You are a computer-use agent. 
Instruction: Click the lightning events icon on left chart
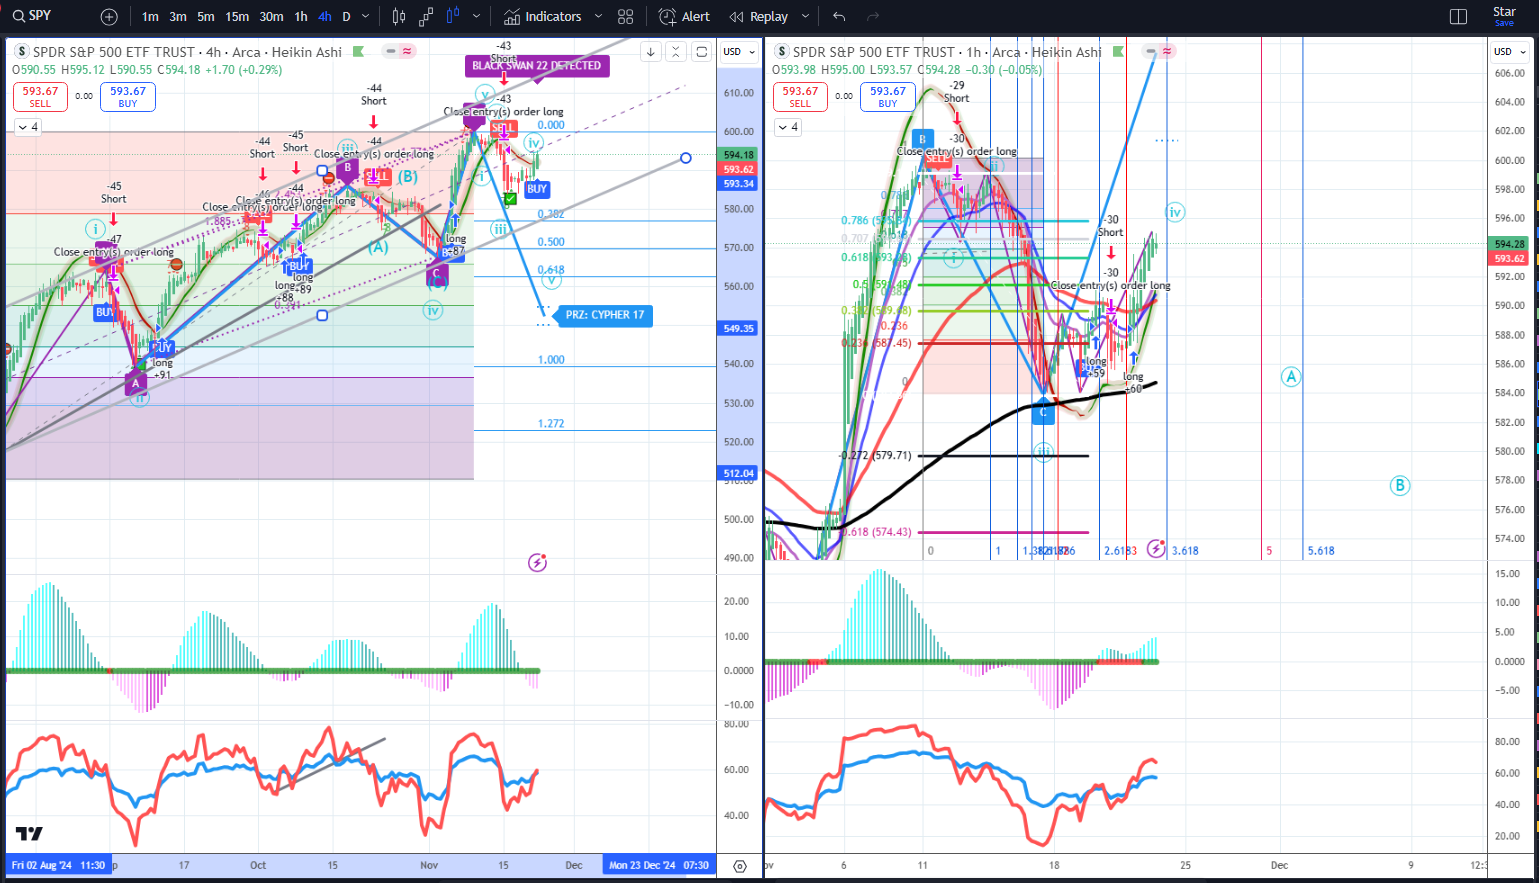coord(538,562)
